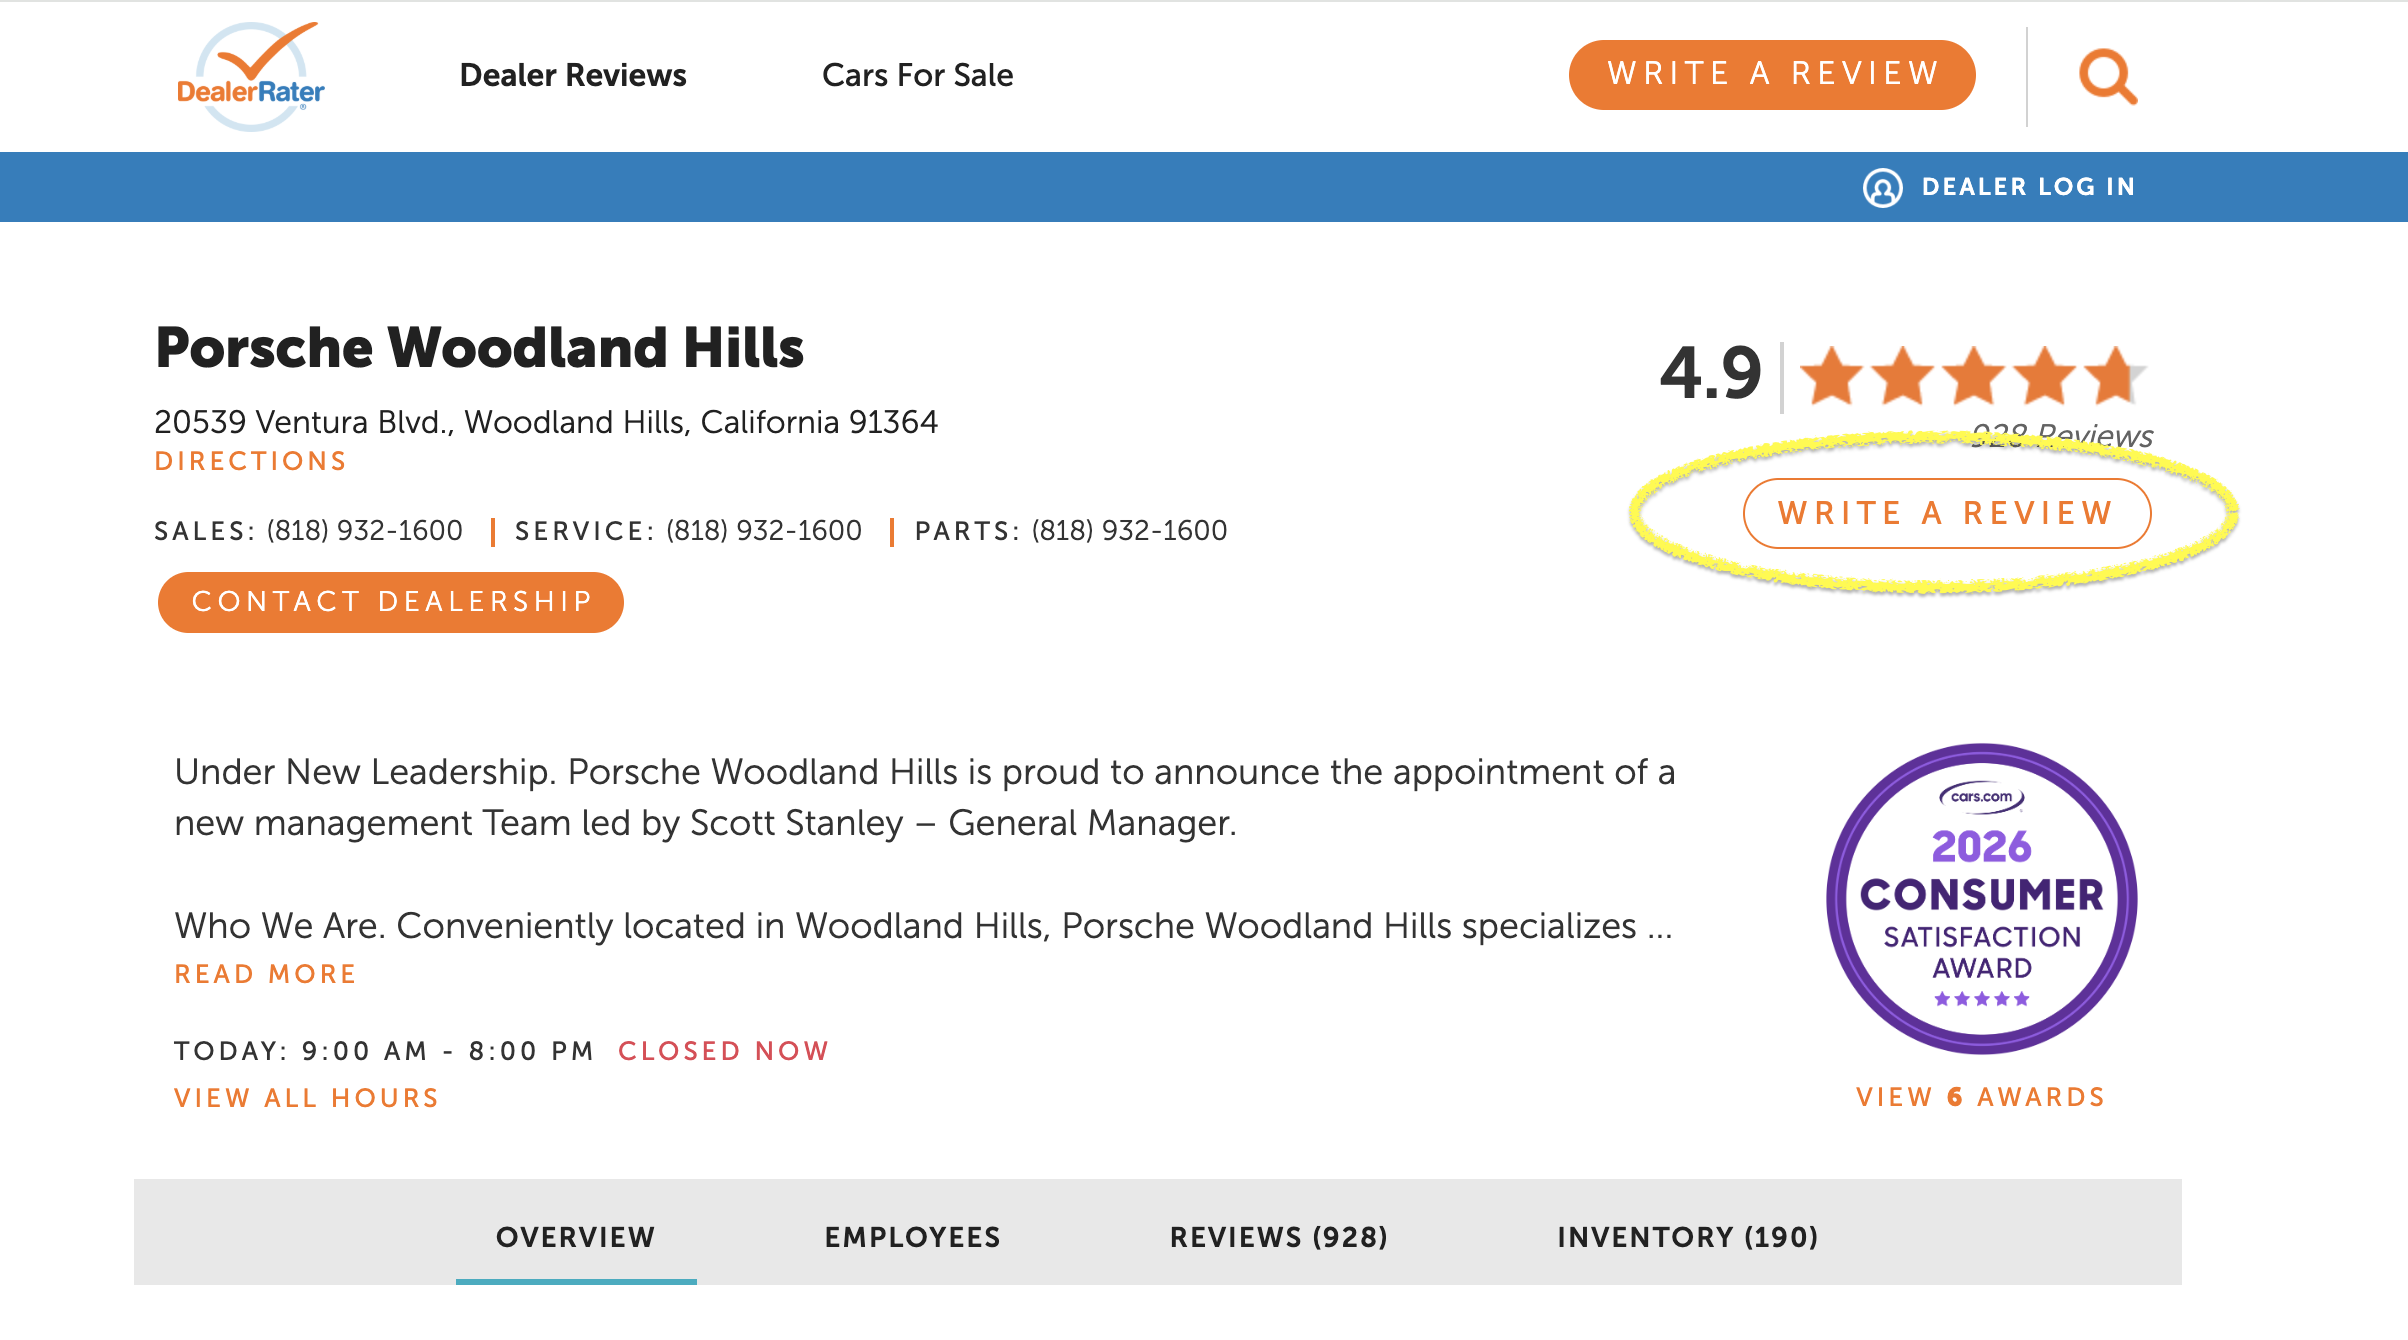Open the 2026 Consumer Satisfaction Award badge
The image size is (2408, 1340).
pos(1981,897)
